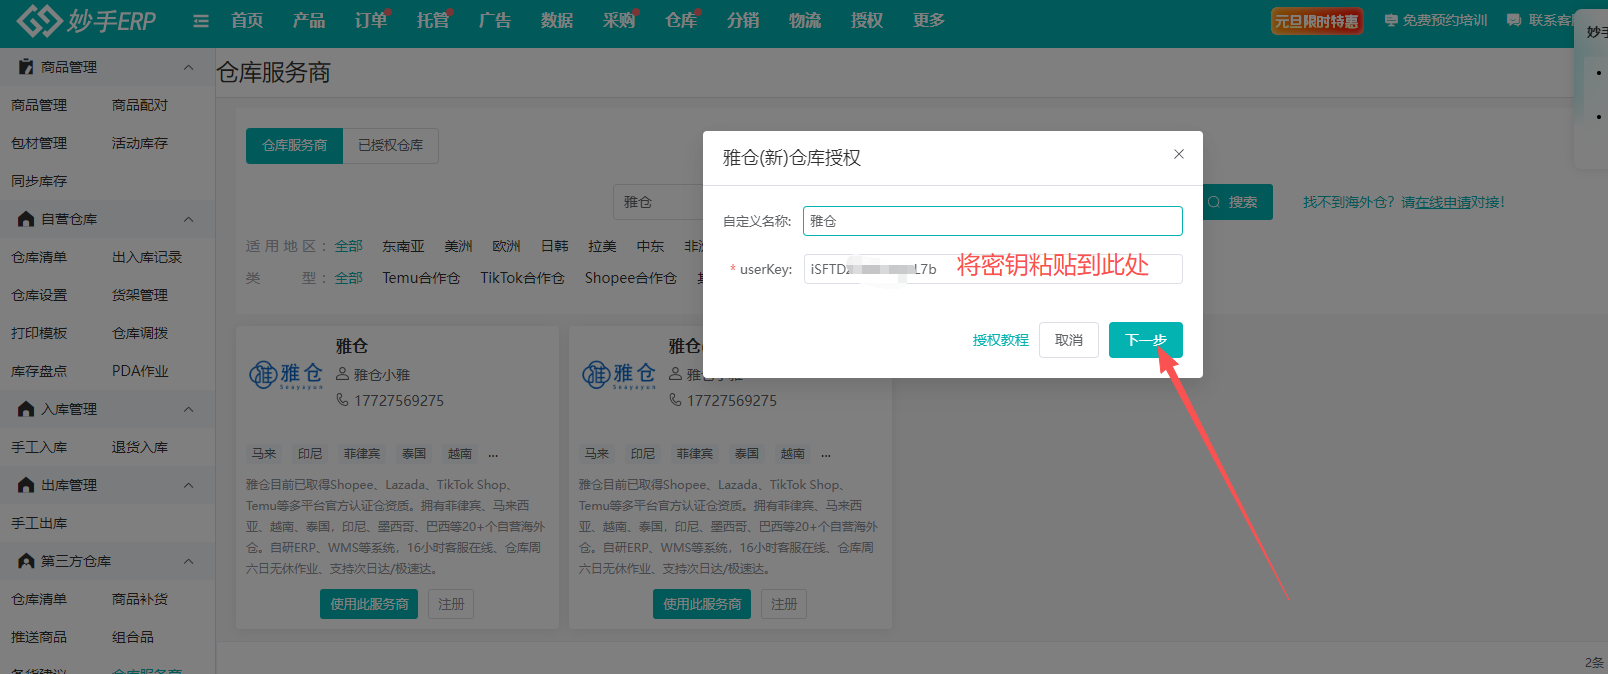This screenshot has width=1608, height=674.
Task: Click the search magnifier 搜索 button
Action: (x=1237, y=202)
